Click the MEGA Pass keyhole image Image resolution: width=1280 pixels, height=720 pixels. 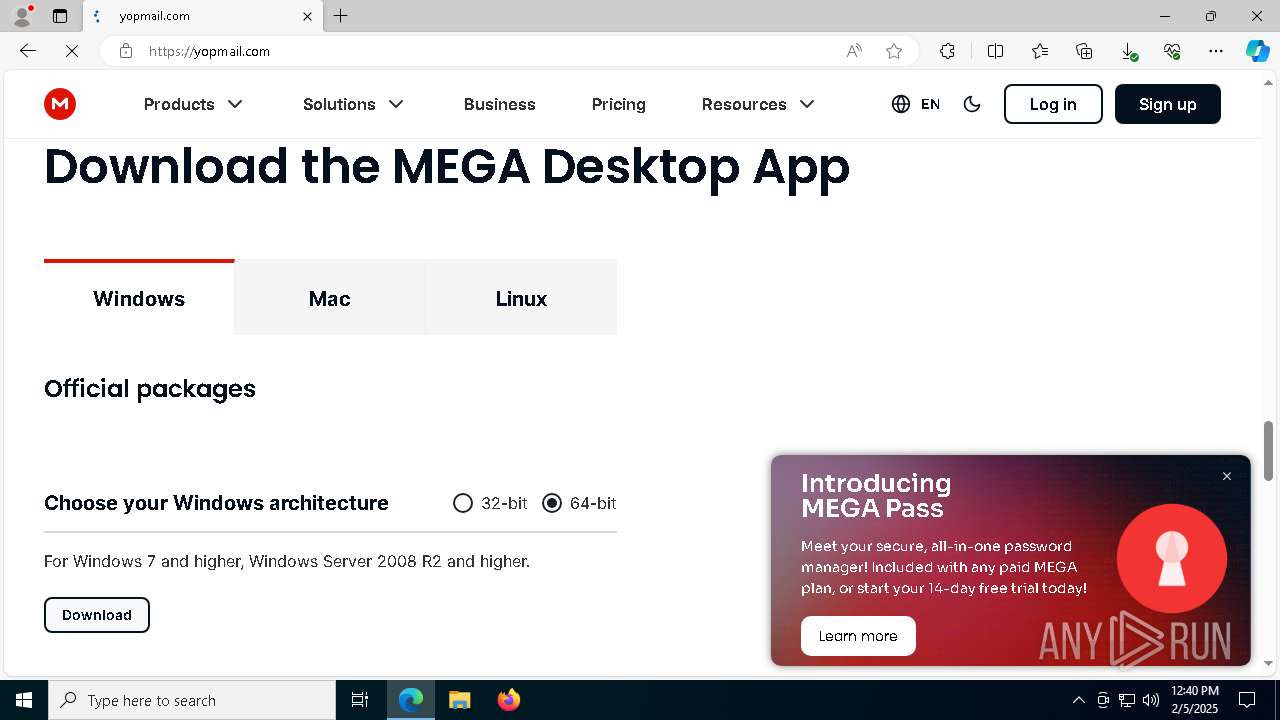coord(1172,558)
